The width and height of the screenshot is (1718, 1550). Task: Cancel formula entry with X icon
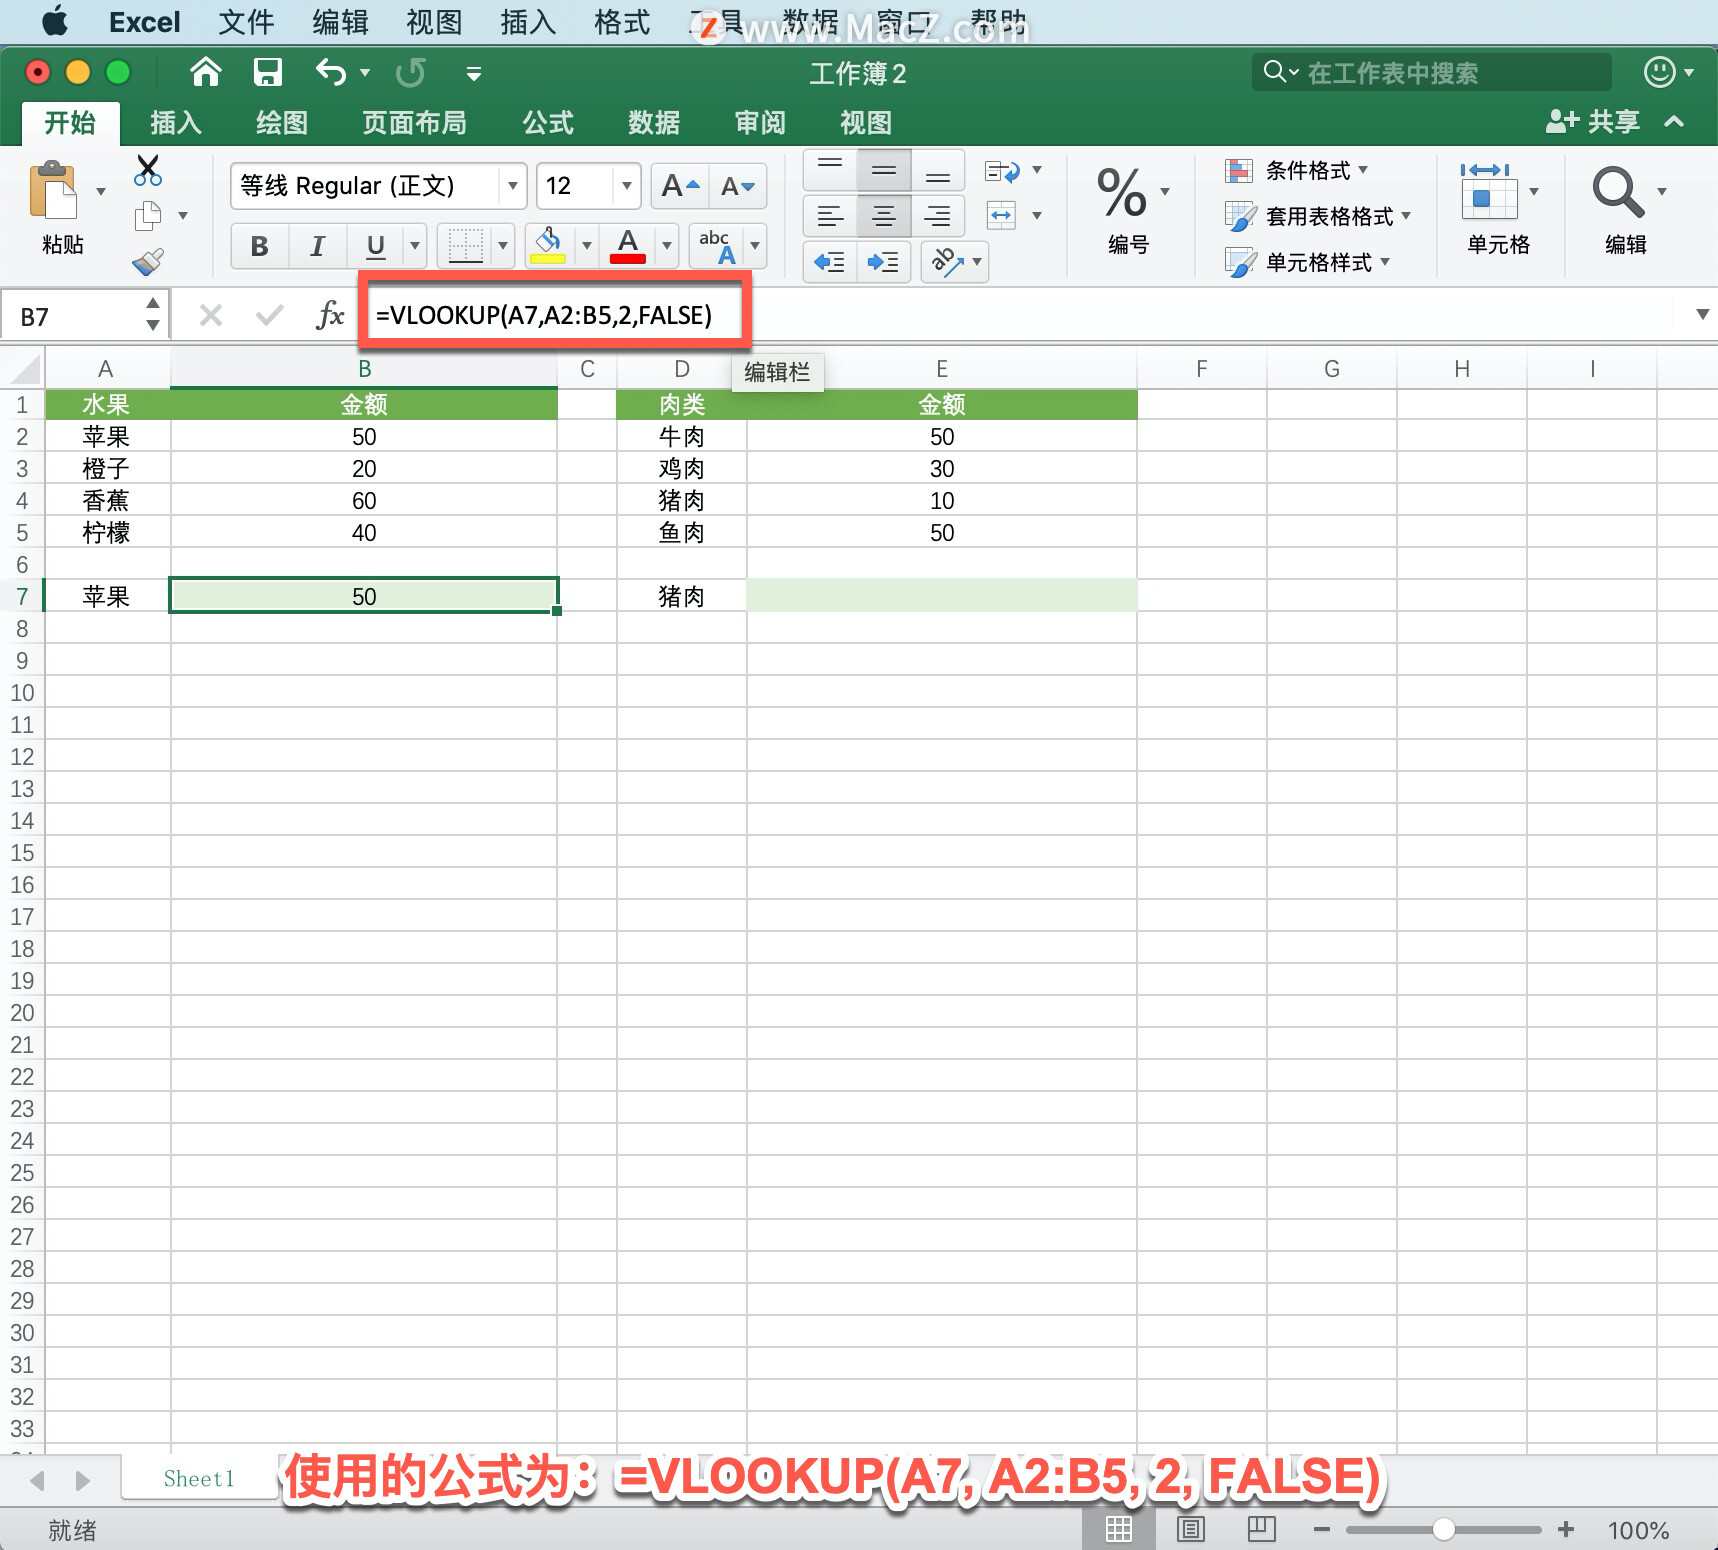click(x=211, y=316)
